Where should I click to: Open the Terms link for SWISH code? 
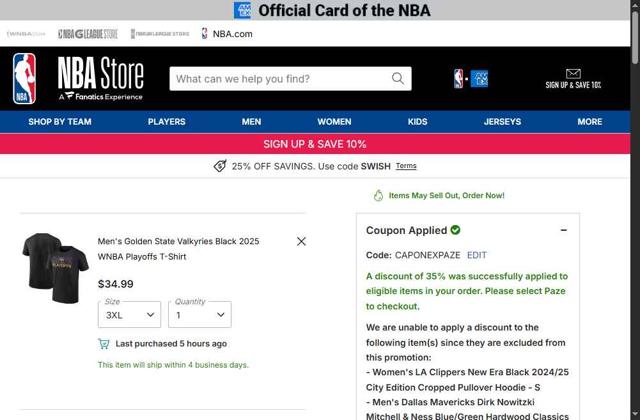pyautogui.click(x=406, y=166)
